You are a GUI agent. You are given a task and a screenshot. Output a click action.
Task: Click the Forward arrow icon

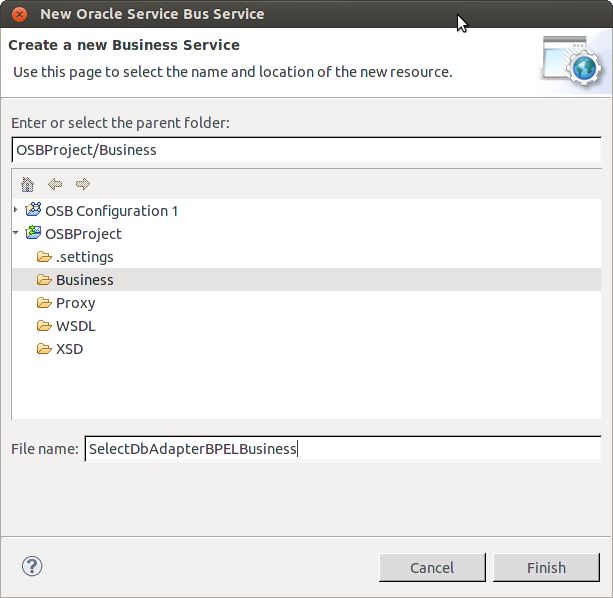tap(83, 184)
